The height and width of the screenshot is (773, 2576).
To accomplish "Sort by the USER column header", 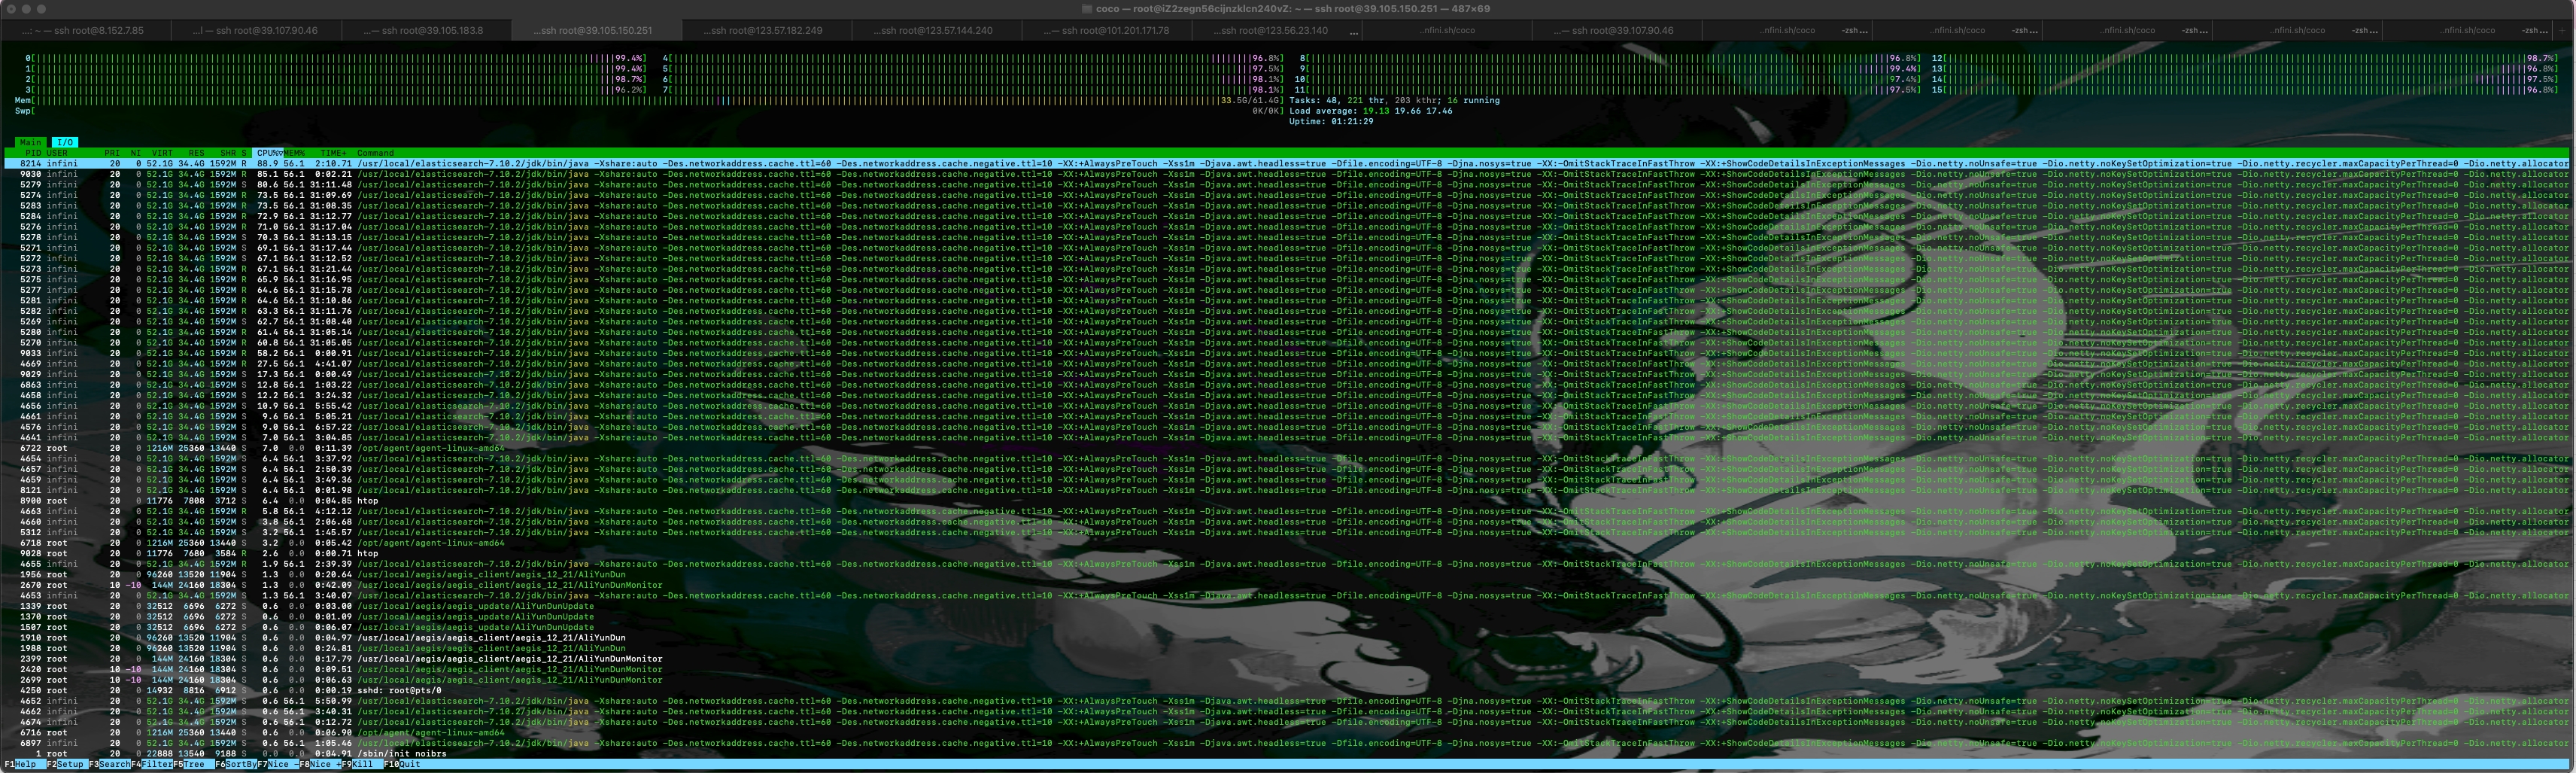I will coord(57,153).
